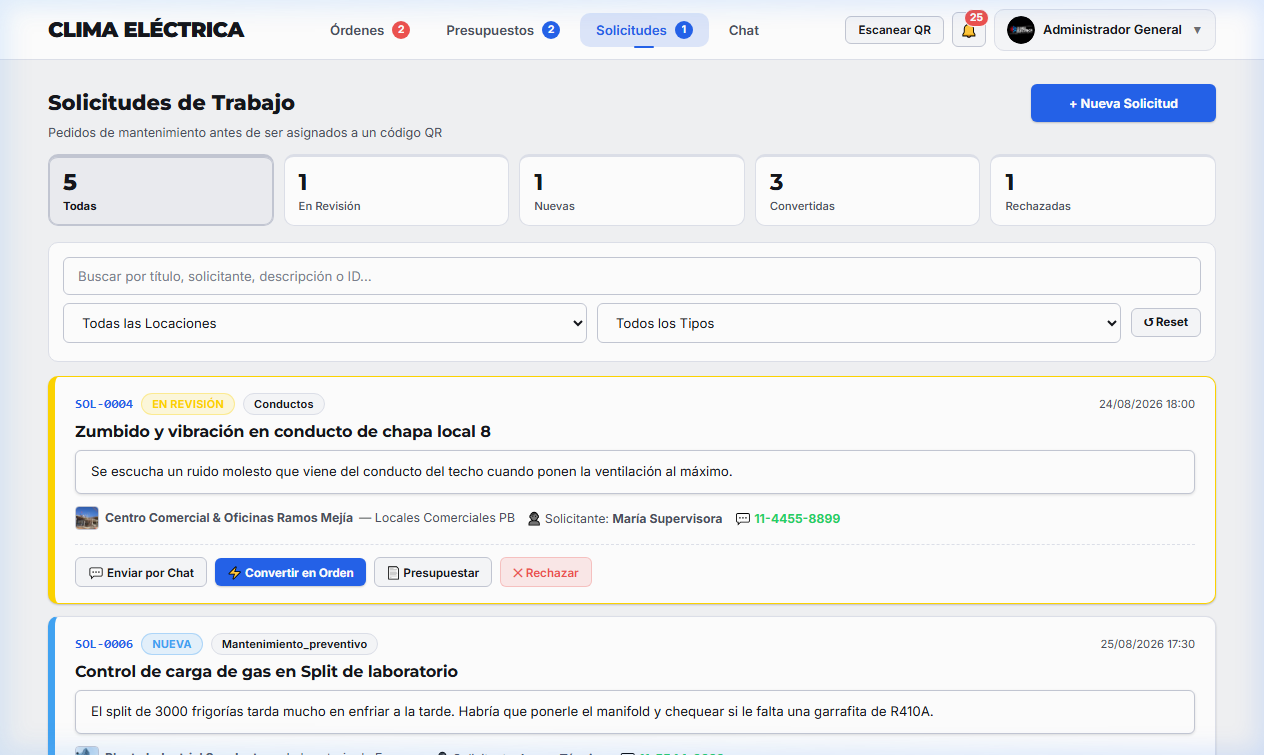Reset the filters with Reset button
This screenshot has width=1264, height=755.
pos(1166,322)
